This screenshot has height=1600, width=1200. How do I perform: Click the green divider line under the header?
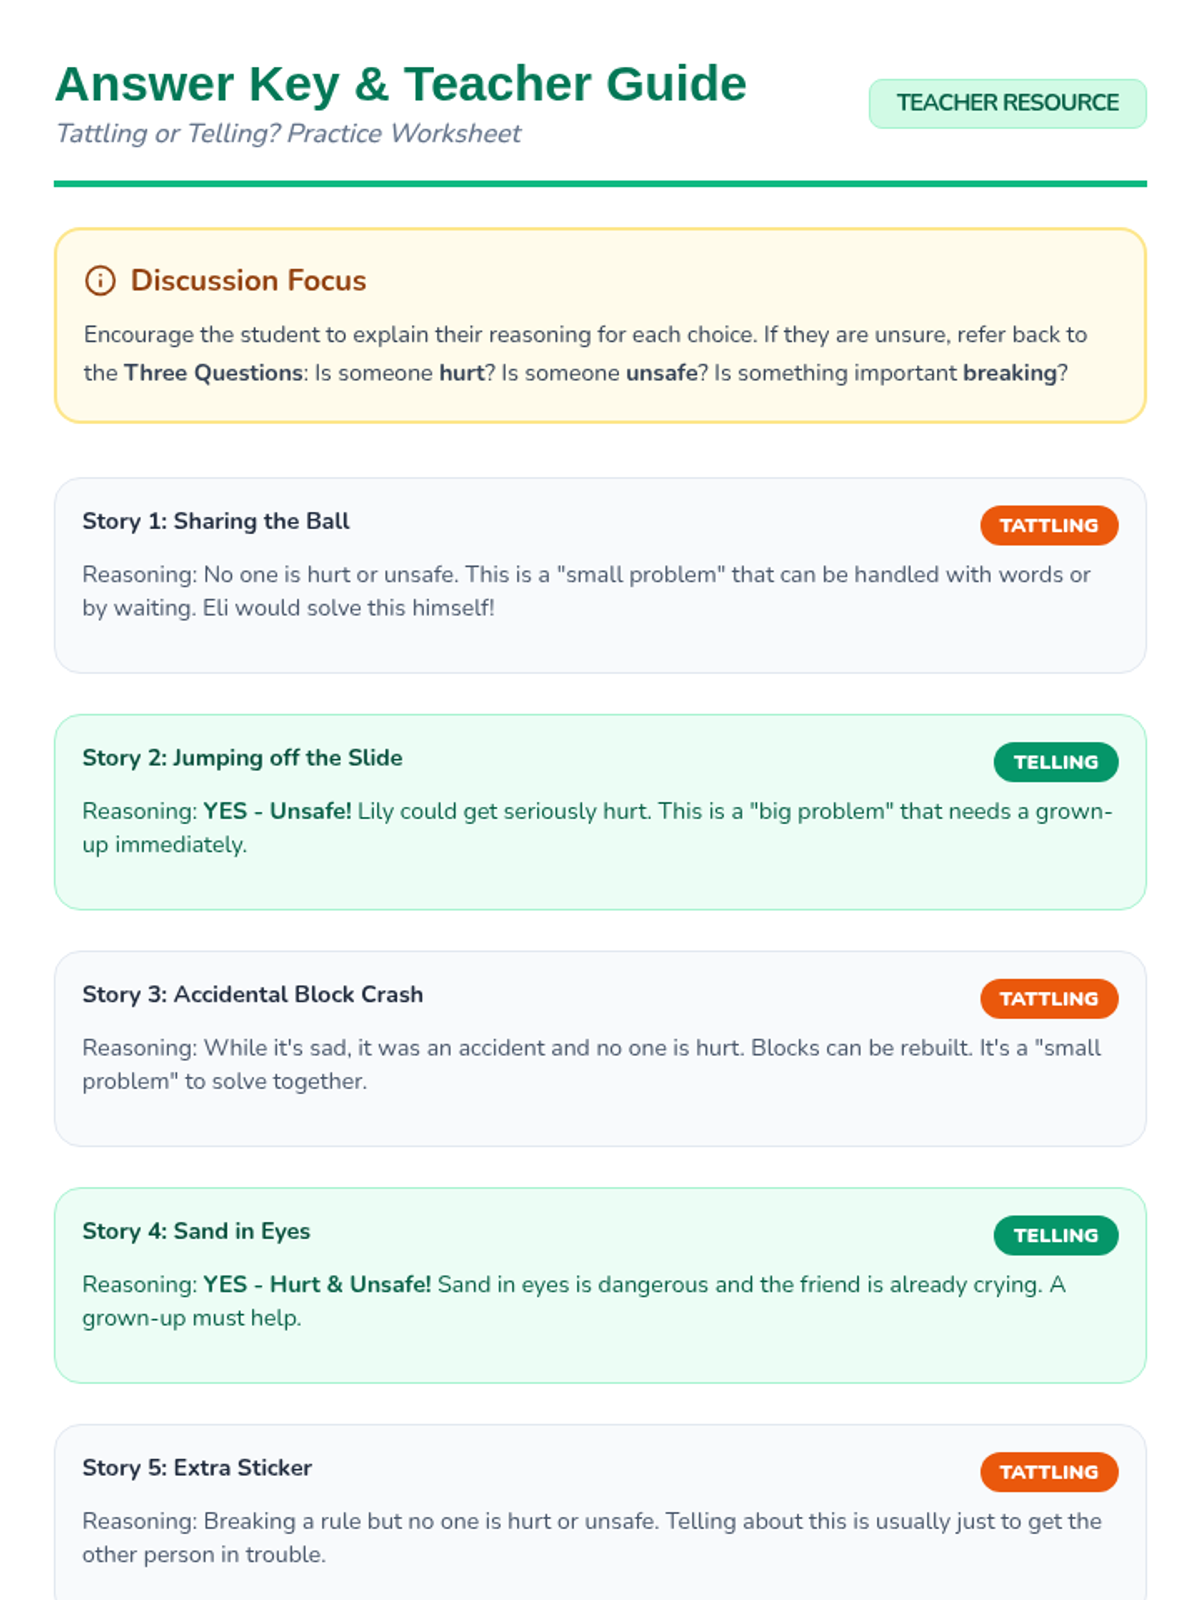pos(600,184)
